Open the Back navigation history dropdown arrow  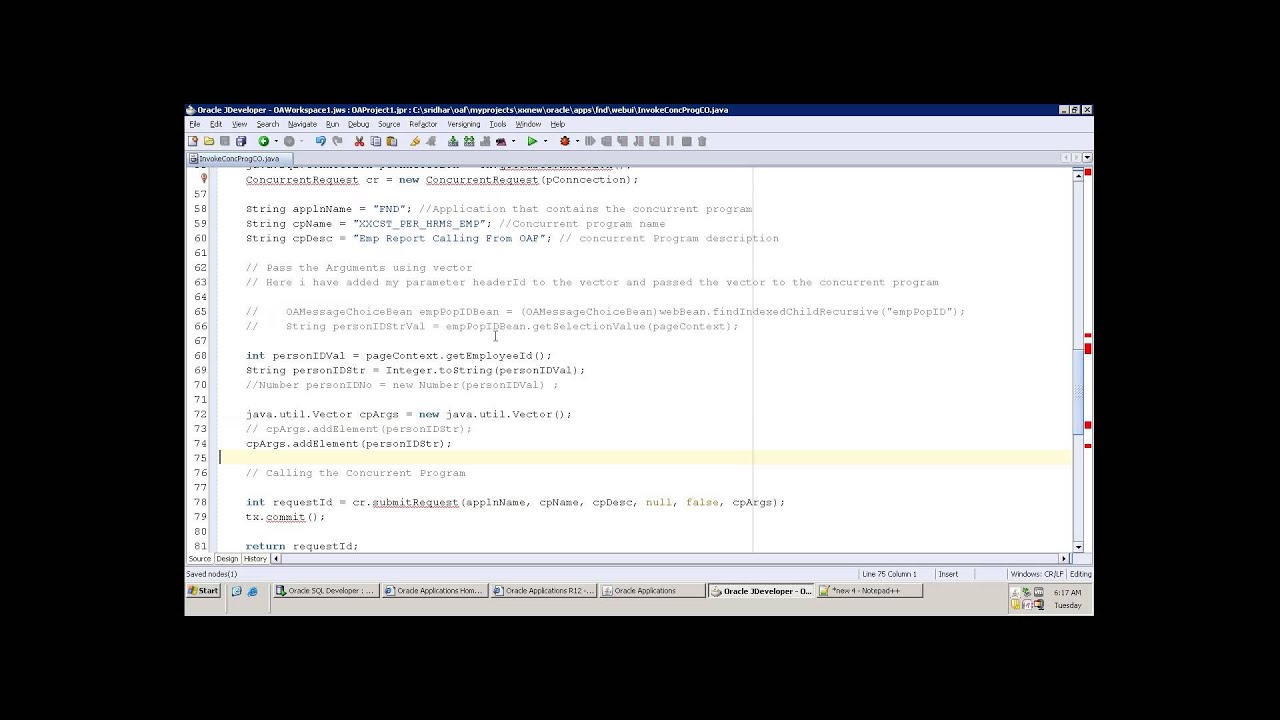click(x=276, y=141)
